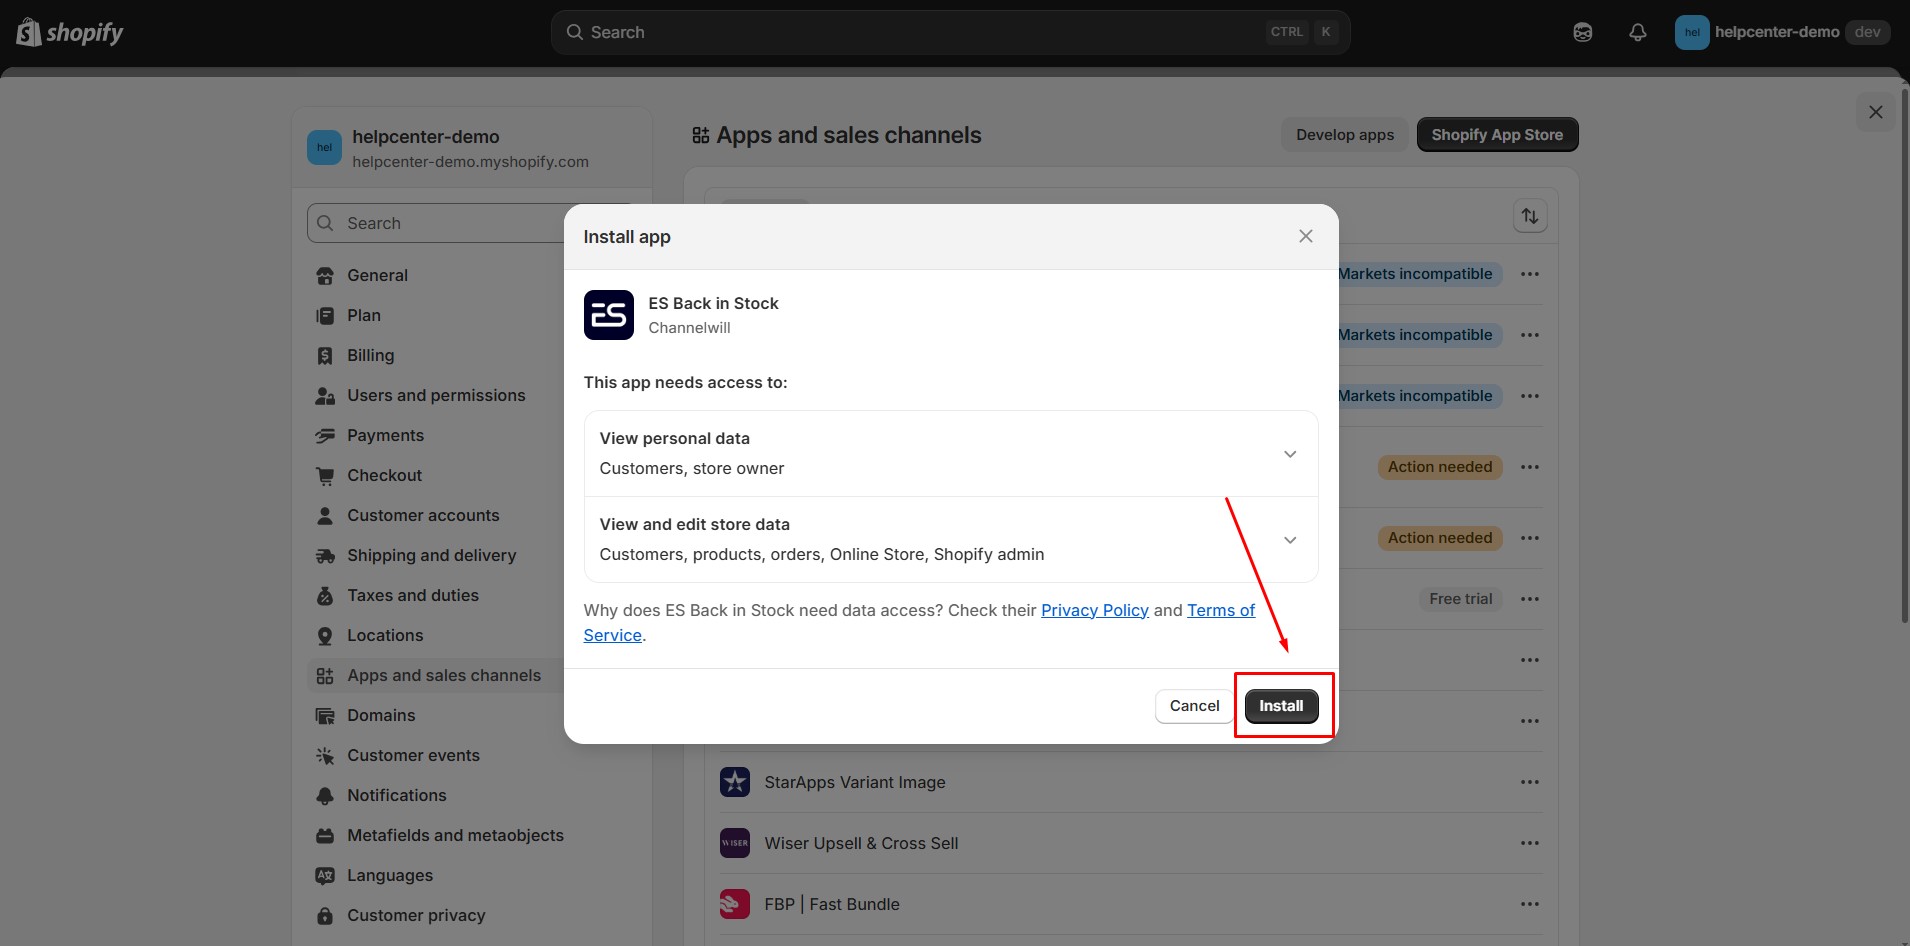The height and width of the screenshot is (946, 1910).
Task: Click the ES Back in Stock app icon
Action: click(x=609, y=314)
